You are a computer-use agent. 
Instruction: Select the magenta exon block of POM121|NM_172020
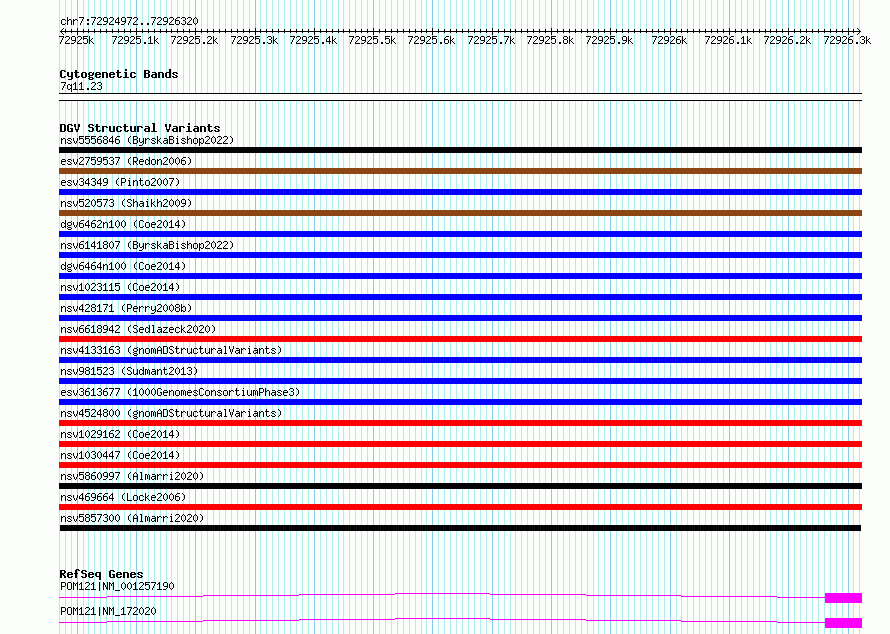[843, 623]
